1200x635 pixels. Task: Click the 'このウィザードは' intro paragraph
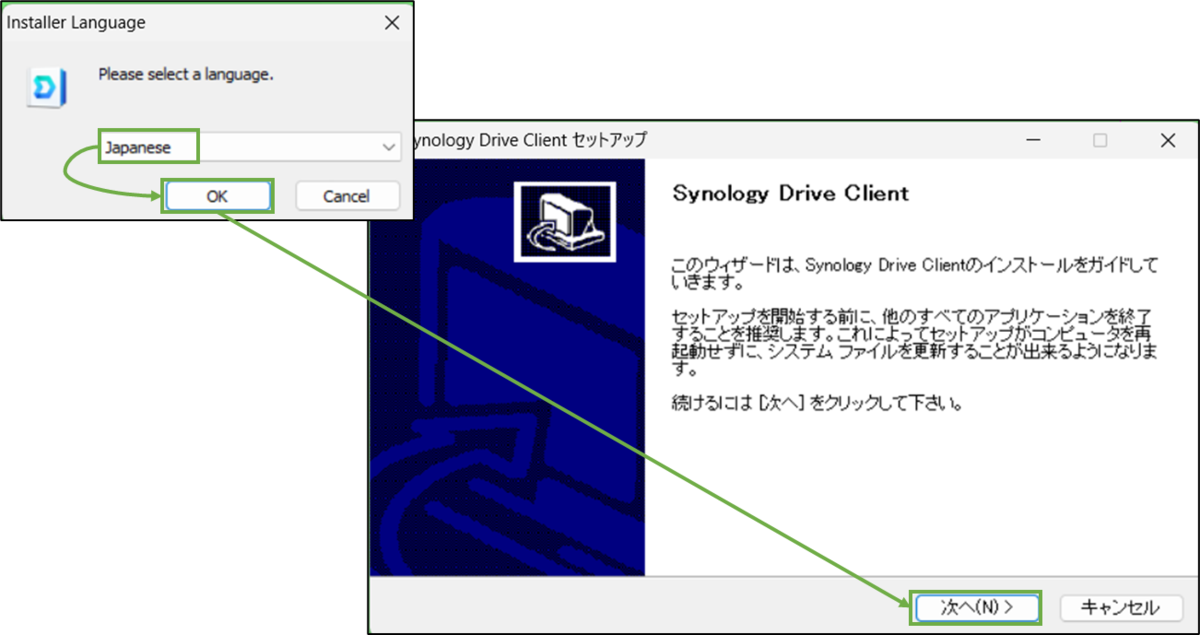915,275
